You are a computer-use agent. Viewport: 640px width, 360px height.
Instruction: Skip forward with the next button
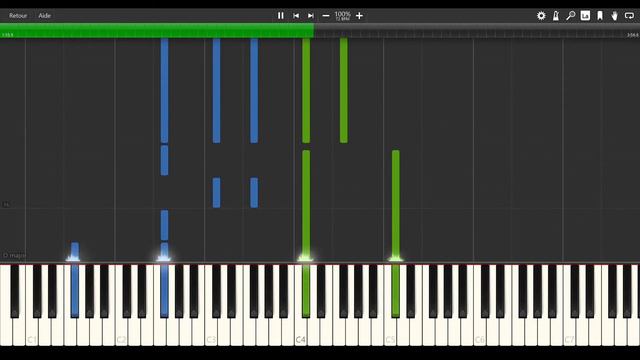click(311, 16)
